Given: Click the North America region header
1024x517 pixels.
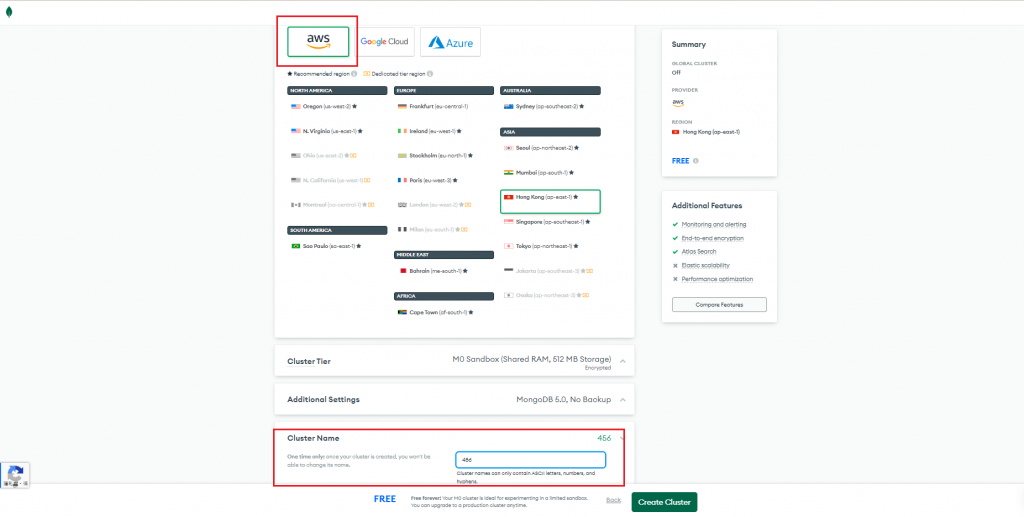Looking at the screenshot, I should click(x=337, y=91).
